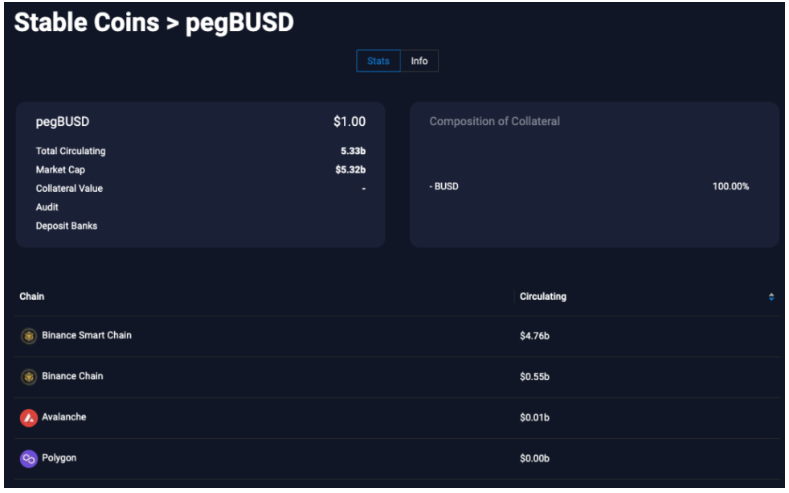This screenshot has width=789, height=493.
Task: Click the purple Polygon logo icon
Action: pyautogui.click(x=29, y=459)
